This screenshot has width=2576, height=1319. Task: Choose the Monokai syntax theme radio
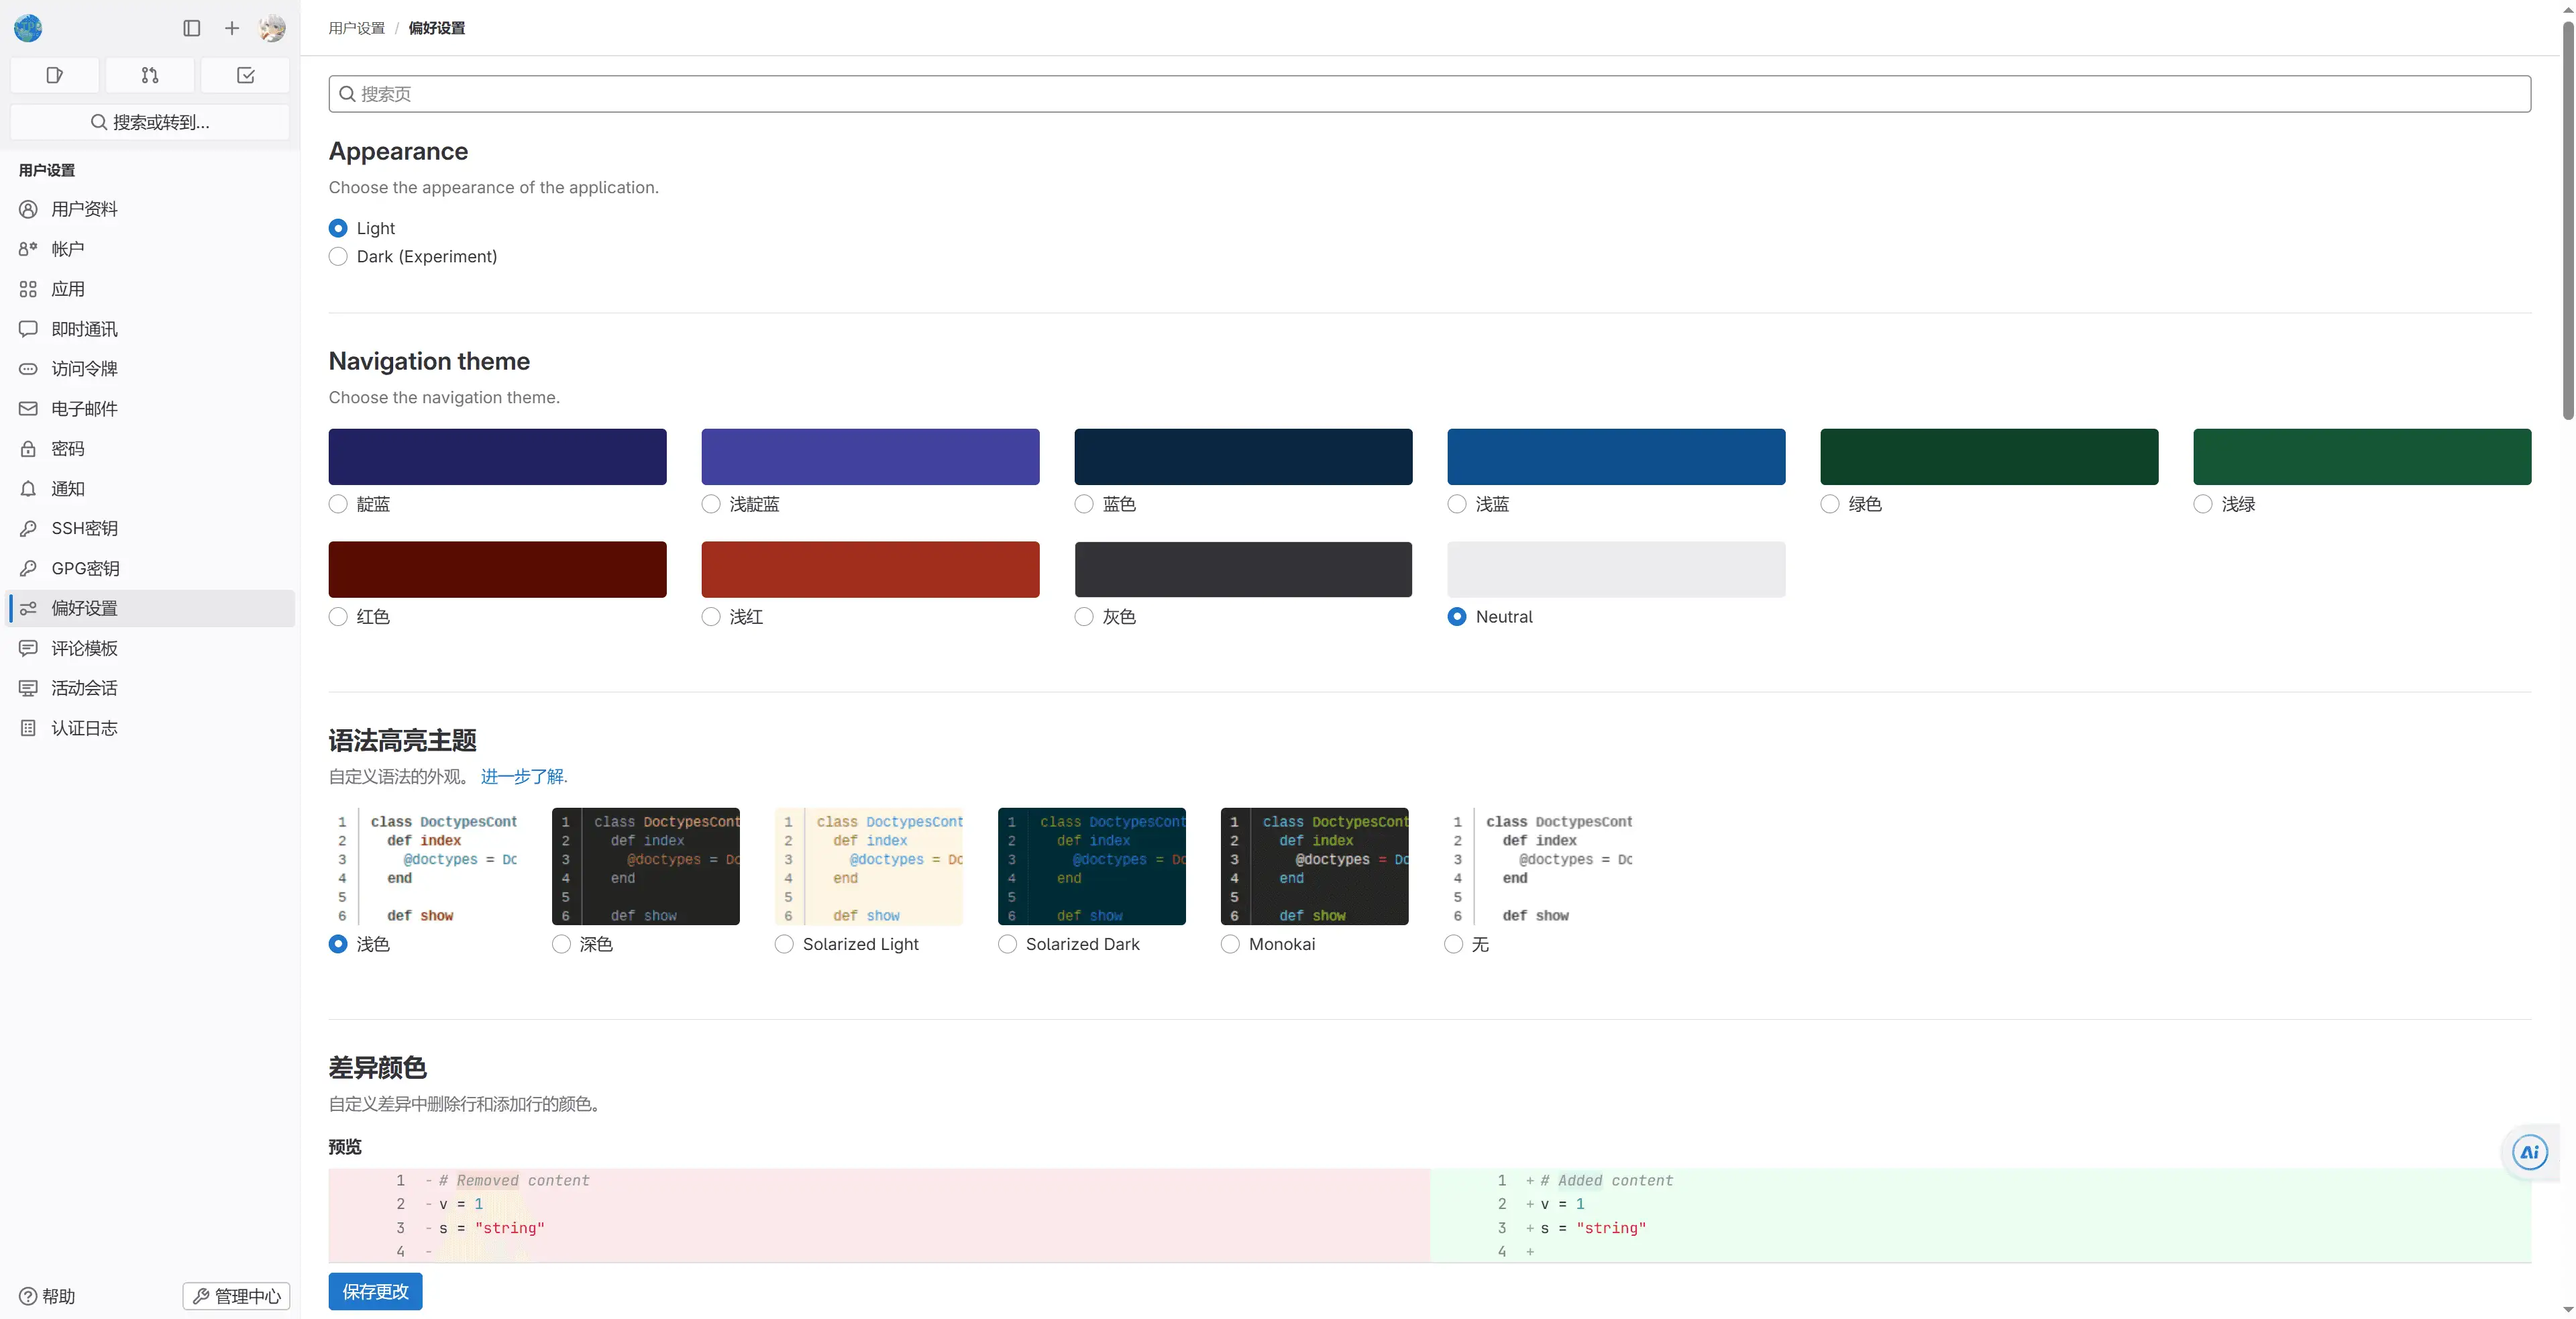tap(1230, 944)
